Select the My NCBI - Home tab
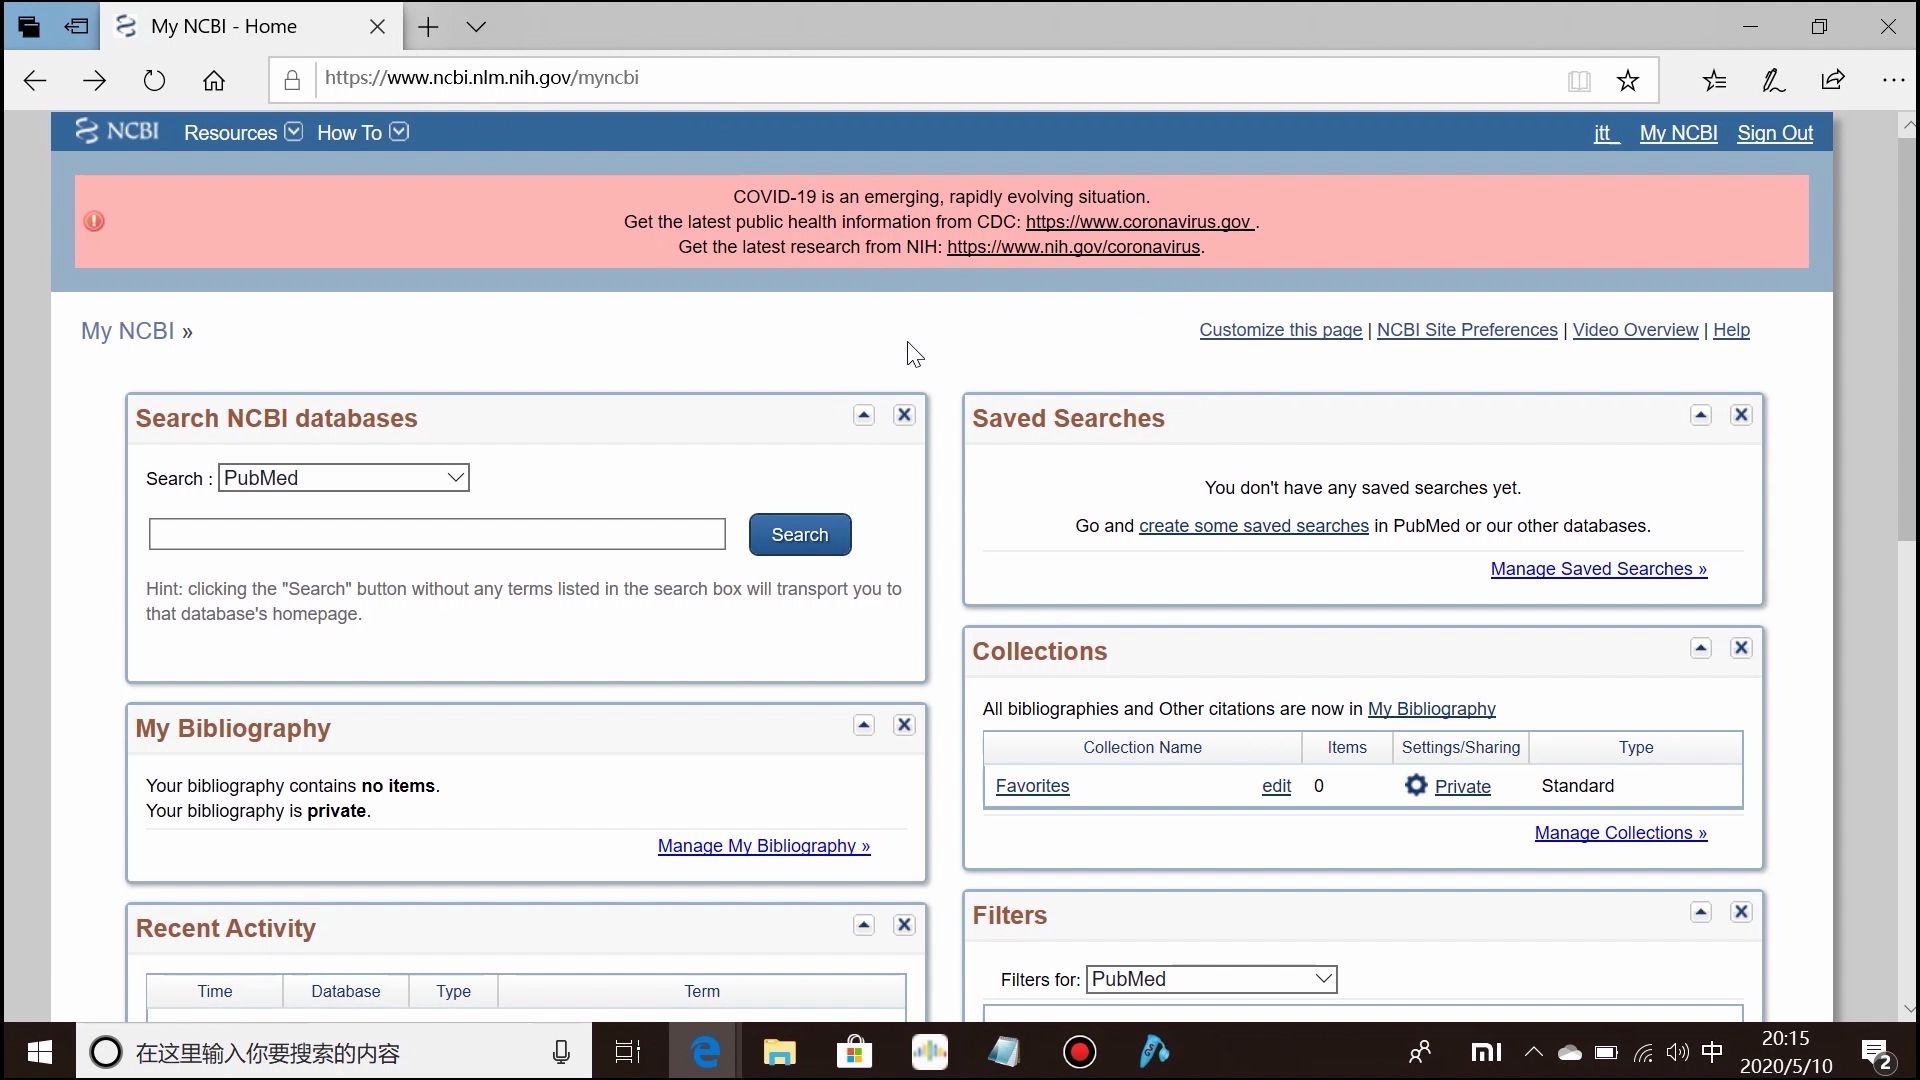Screen dimensions: 1920x1080 point(251,26)
